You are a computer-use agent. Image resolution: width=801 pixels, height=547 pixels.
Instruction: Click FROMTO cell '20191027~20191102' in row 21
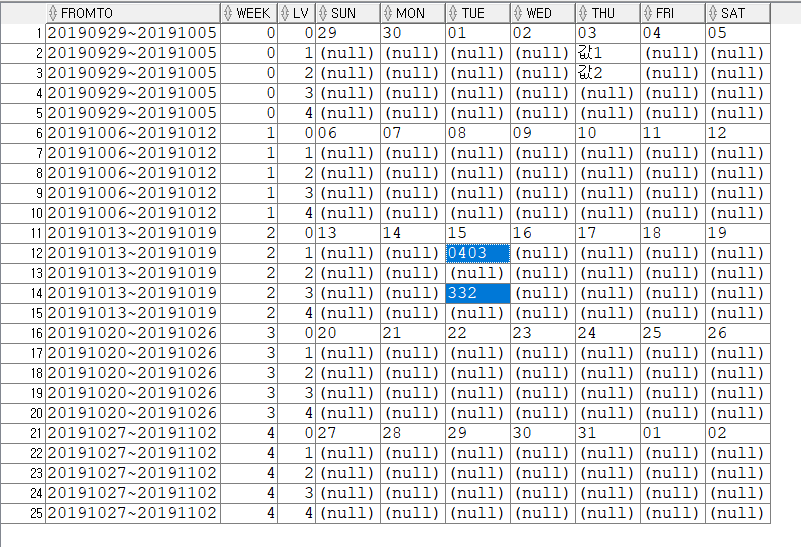click(133, 434)
